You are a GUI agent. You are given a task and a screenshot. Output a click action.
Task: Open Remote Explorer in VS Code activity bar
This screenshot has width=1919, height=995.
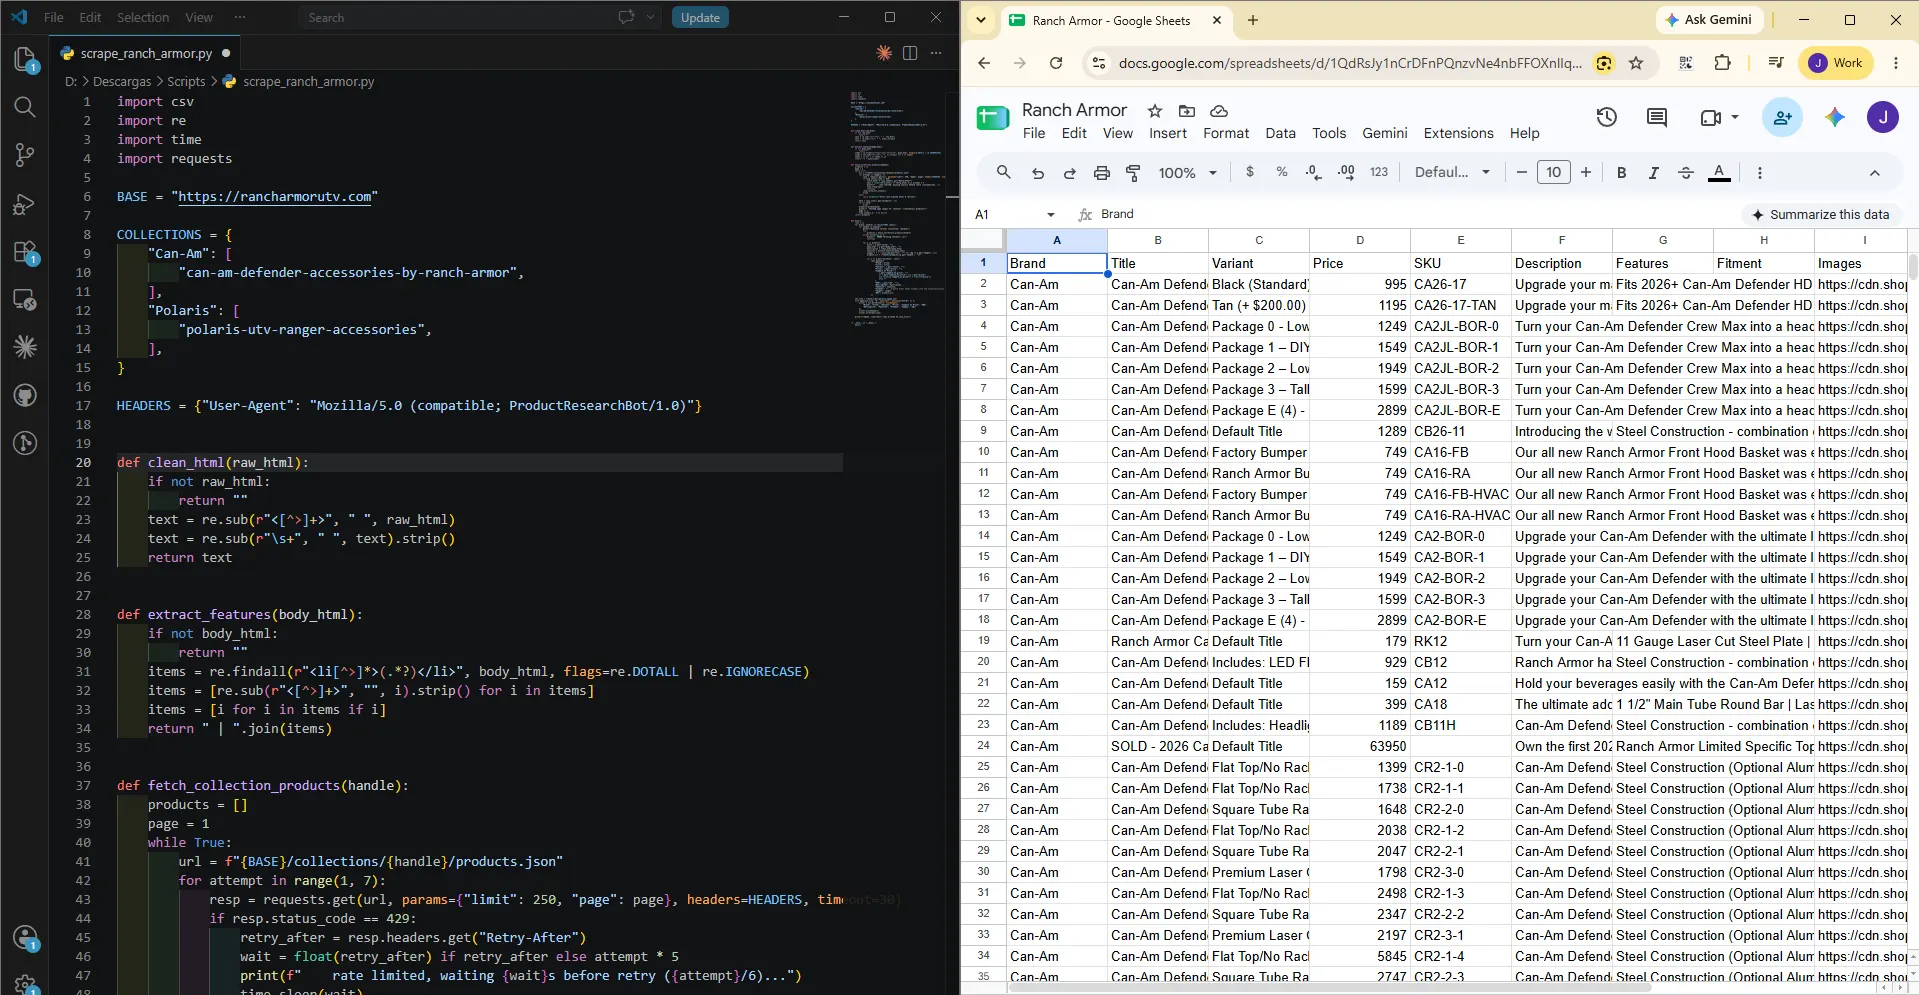pyautogui.click(x=25, y=300)
